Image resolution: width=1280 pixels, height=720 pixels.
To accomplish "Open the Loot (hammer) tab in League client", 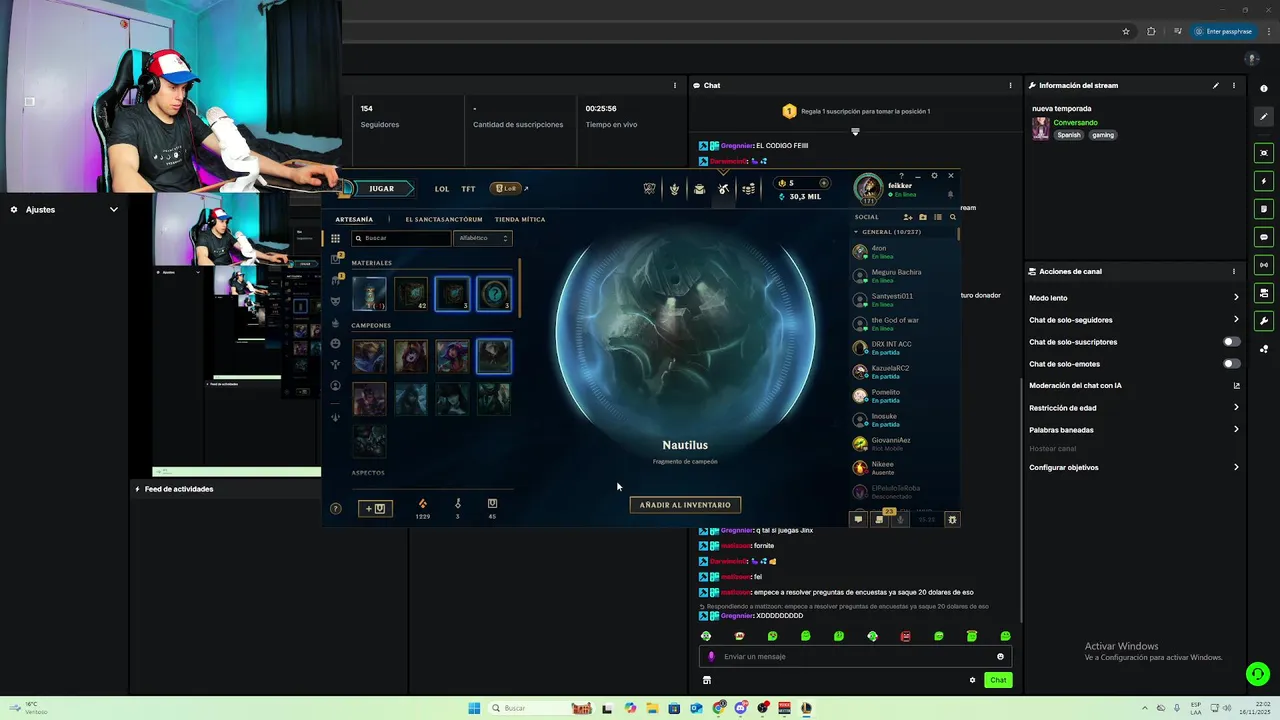I will pos(723,189).
